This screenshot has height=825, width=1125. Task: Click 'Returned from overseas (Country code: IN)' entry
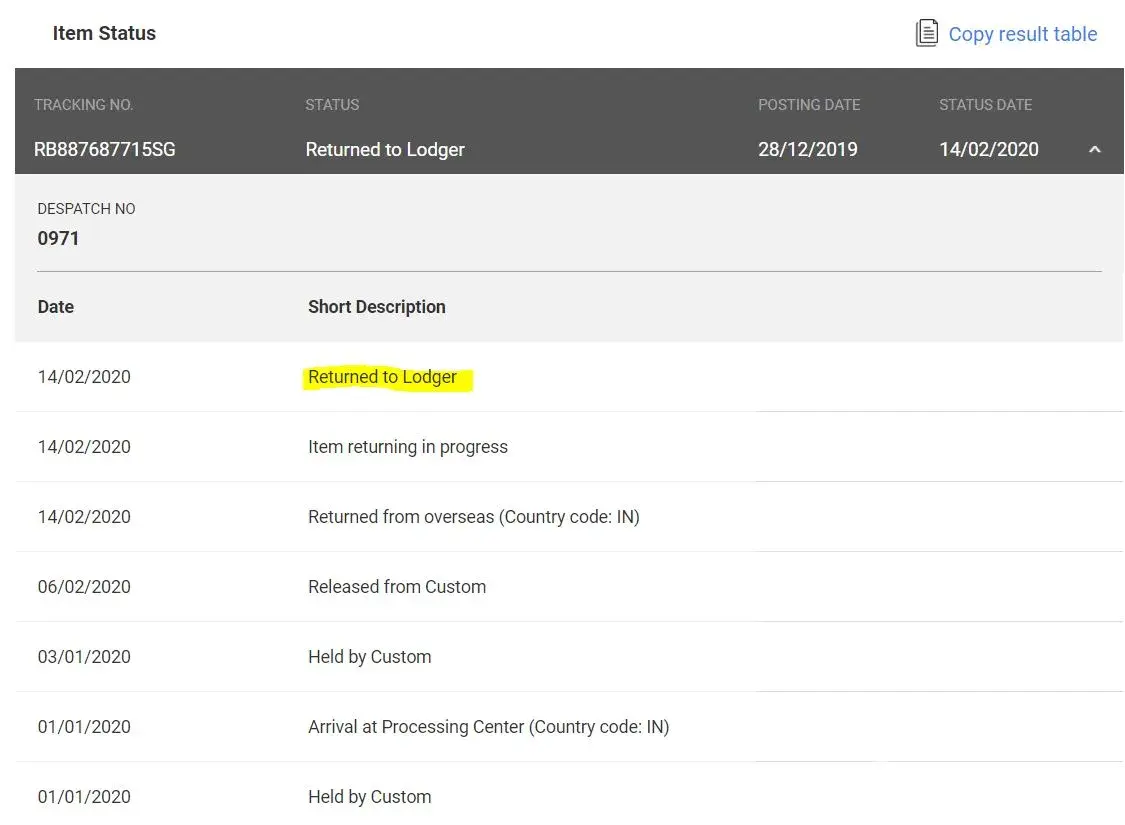(x=473, y=517)
